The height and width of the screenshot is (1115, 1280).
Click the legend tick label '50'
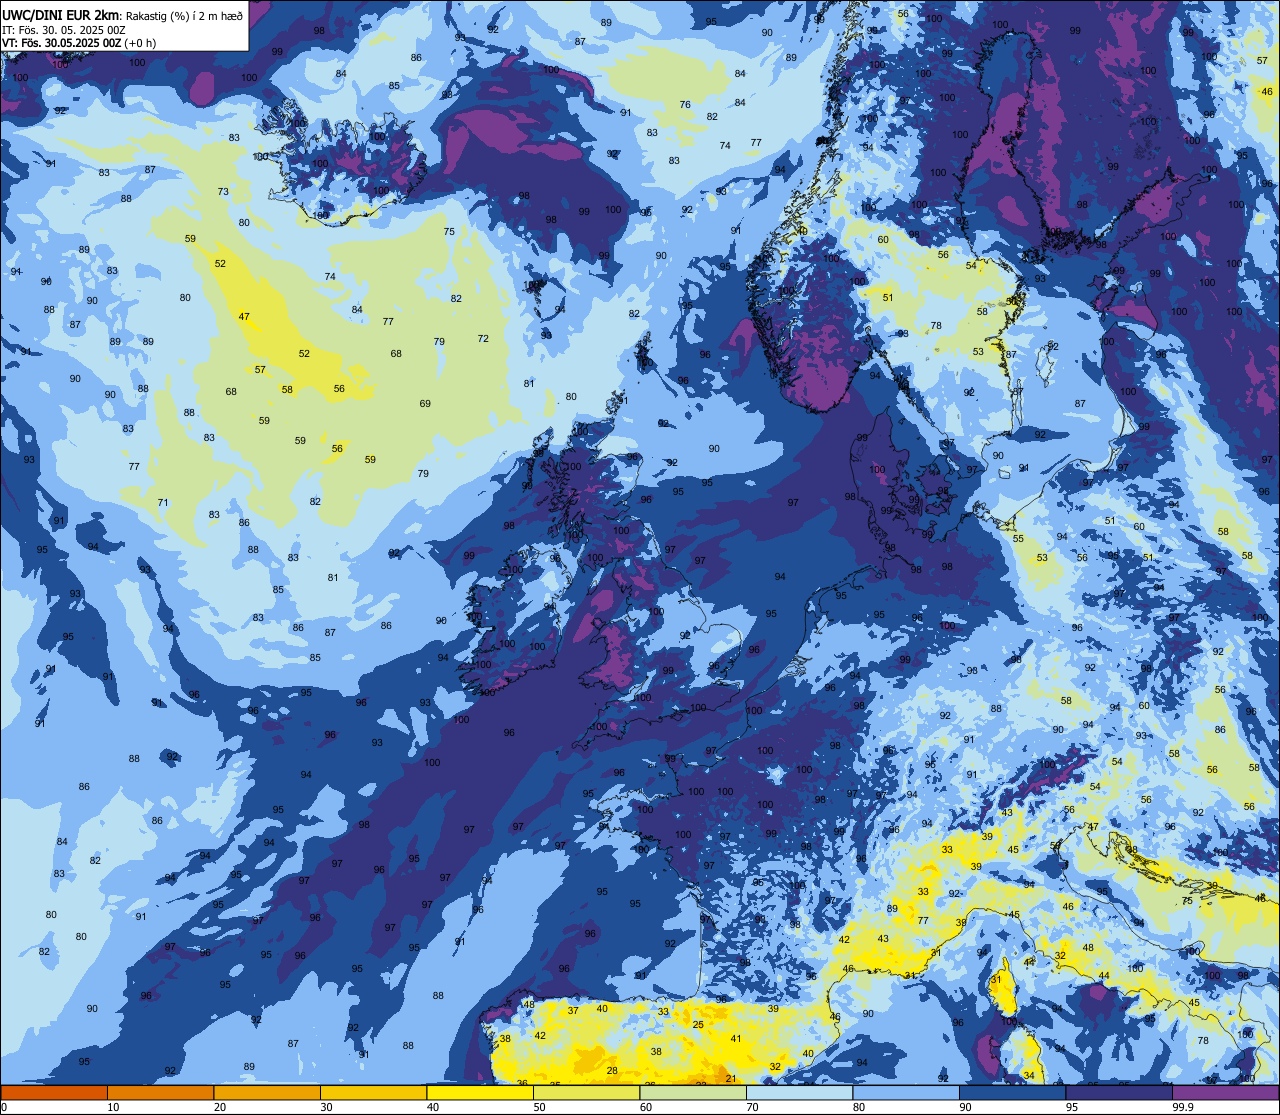(539, 1107)
